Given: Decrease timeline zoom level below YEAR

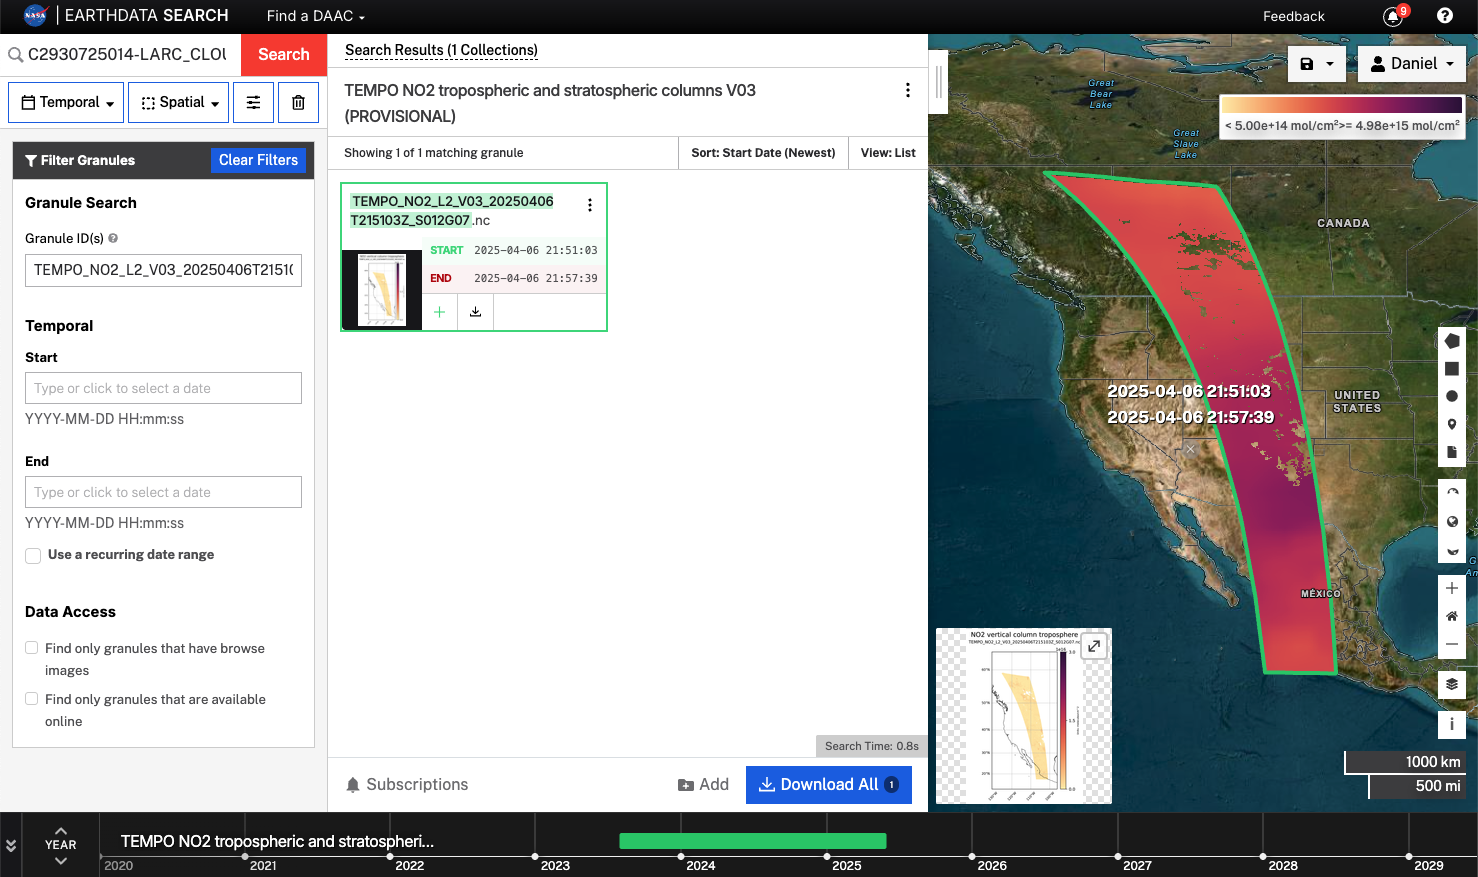Looking at the screenshot, I should click(61, 861).
